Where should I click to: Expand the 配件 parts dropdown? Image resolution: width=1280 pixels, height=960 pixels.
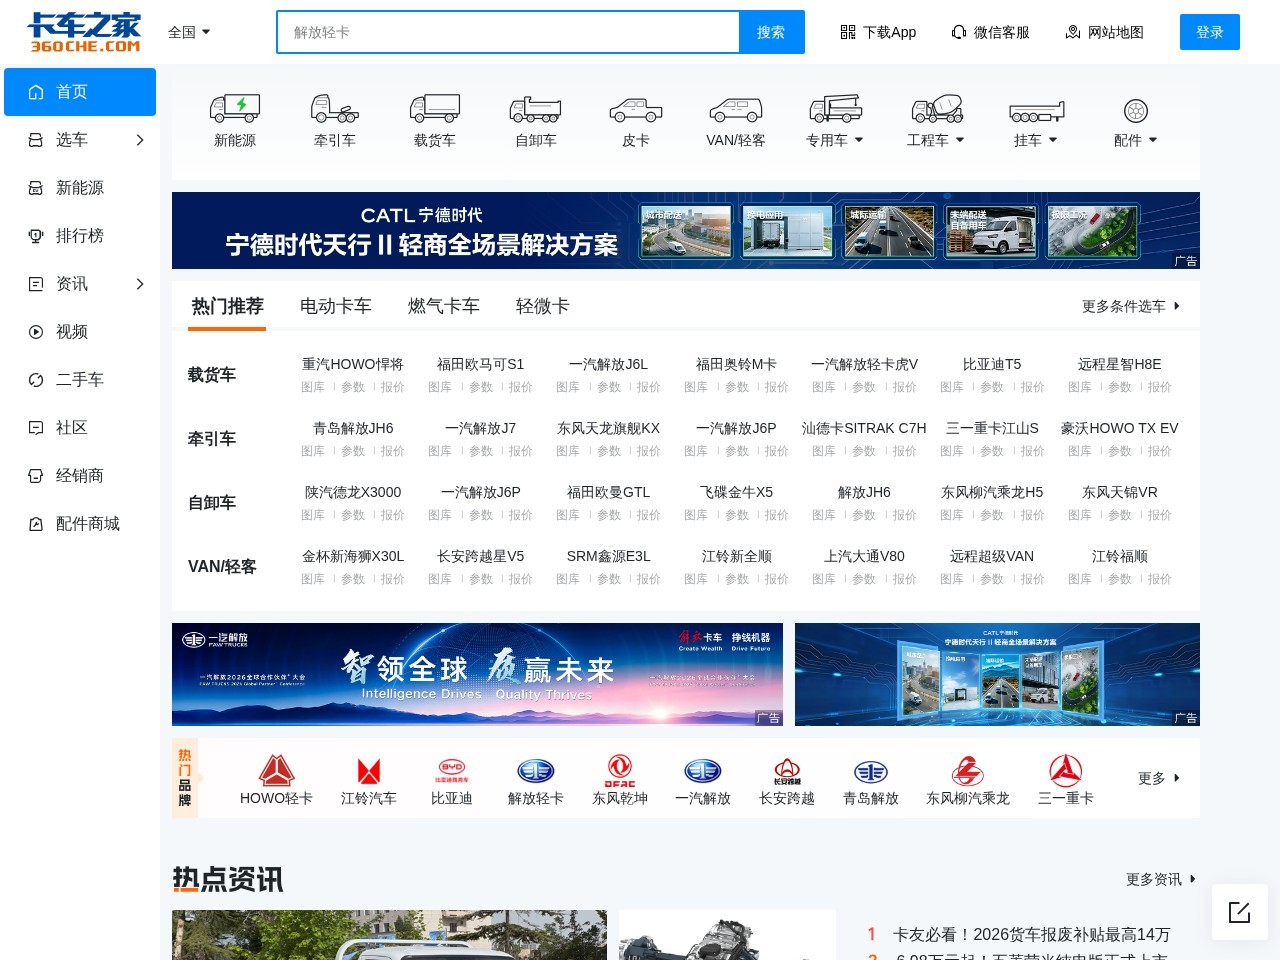(1136, 140)
